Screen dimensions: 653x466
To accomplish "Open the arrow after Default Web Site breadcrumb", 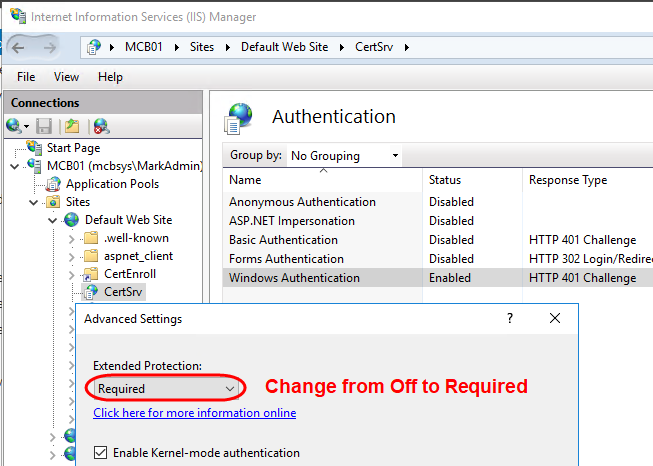I will [x=342, y=47].
